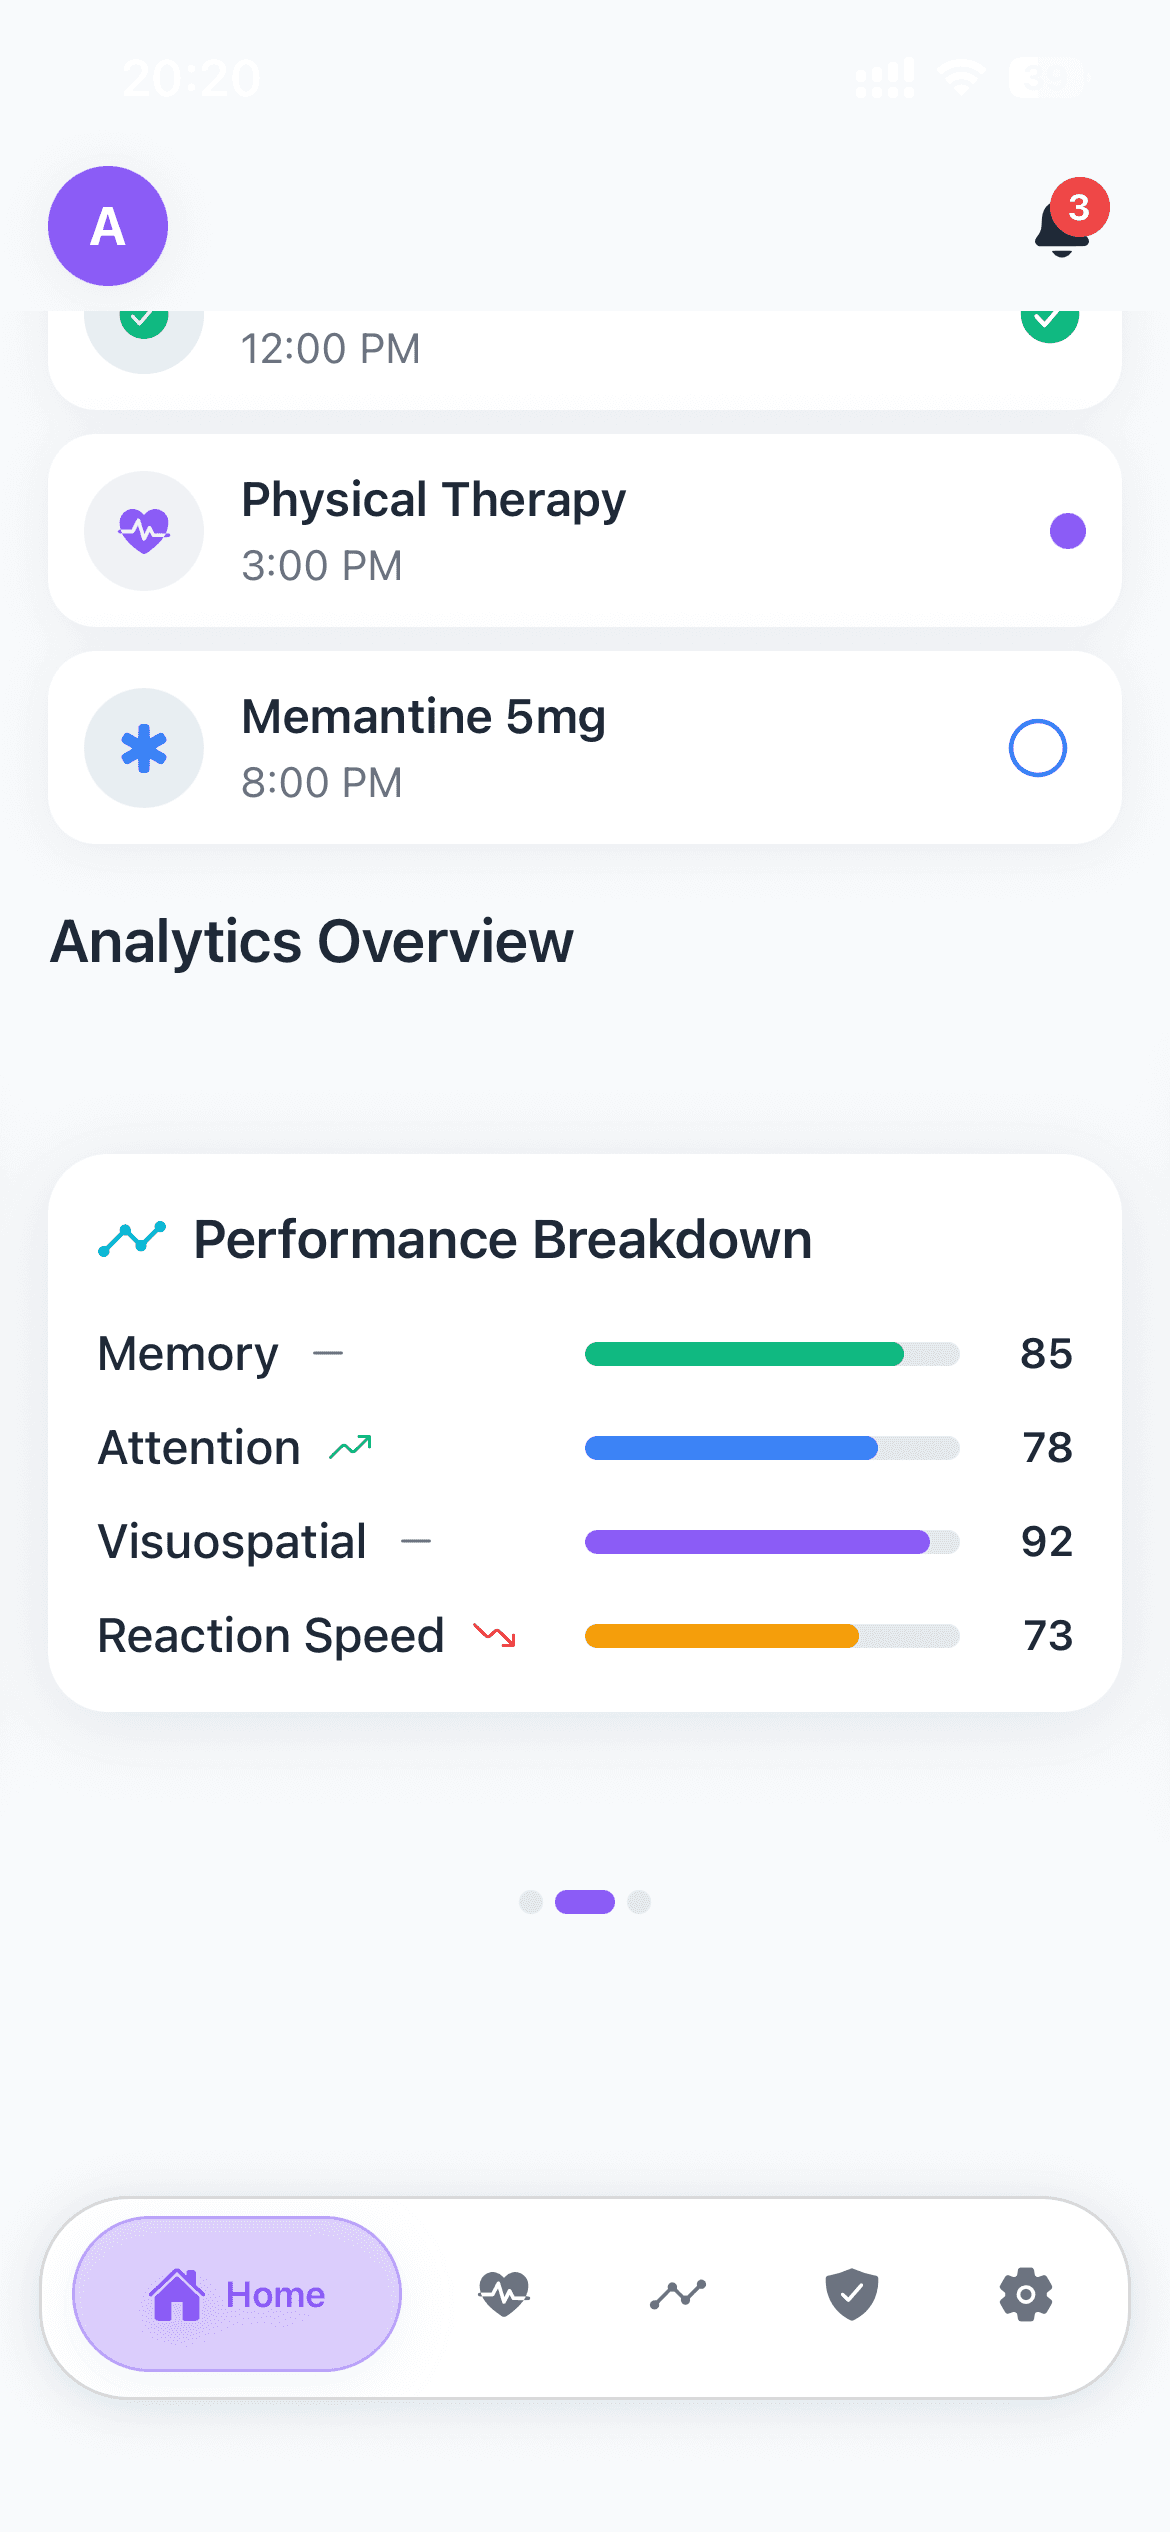Select the Home tab
The height and width of the screenshot is (2532, 1170).
(237, 2293)
